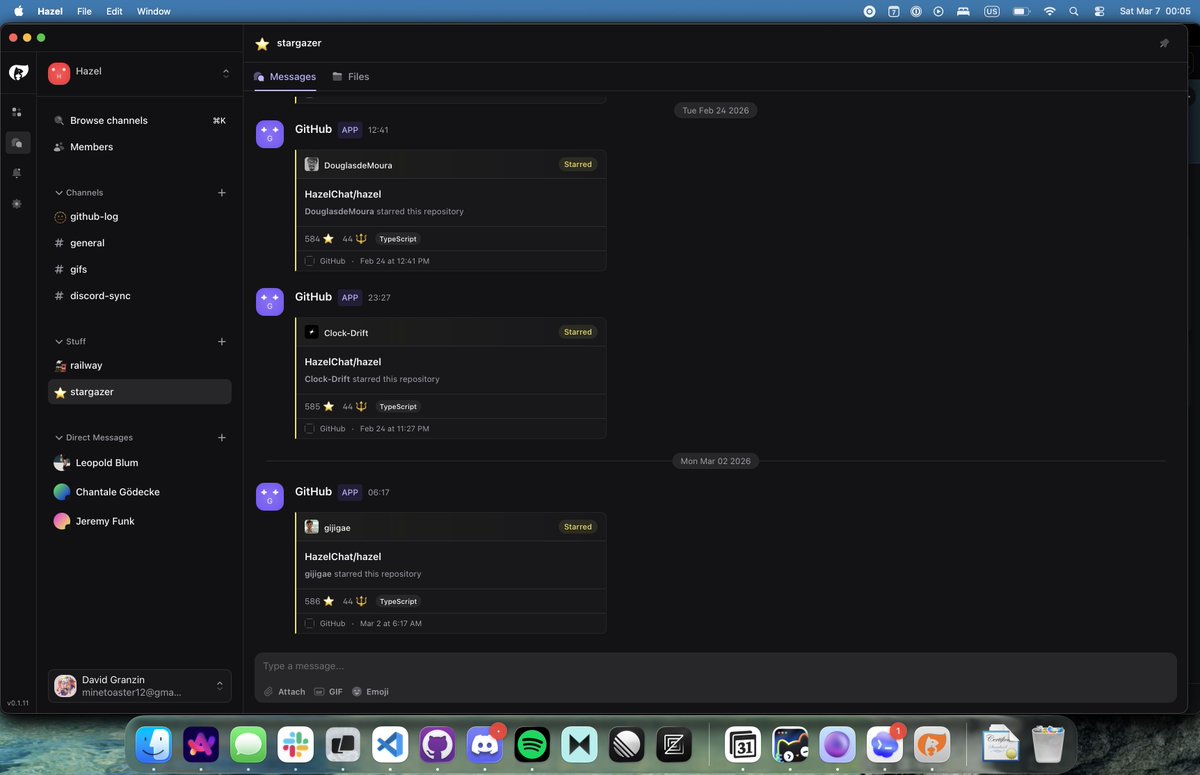Open Leopold Blum direct message
Image resolution: width=1200 pixels, height=775 pixels.
(x=140, y=463)
